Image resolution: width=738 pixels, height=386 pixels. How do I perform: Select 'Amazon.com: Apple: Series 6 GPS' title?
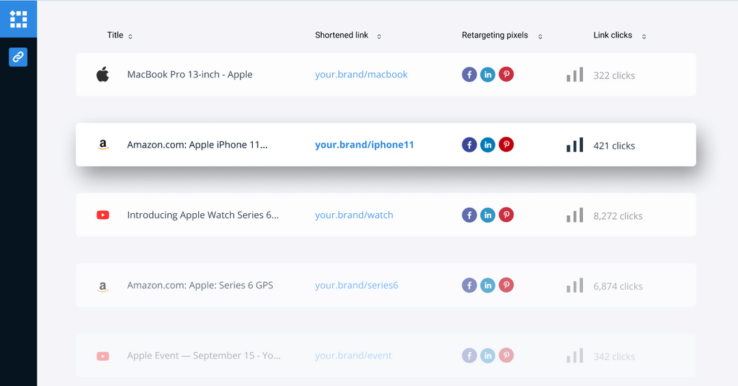pyautogui.click(x=200, y=285)
